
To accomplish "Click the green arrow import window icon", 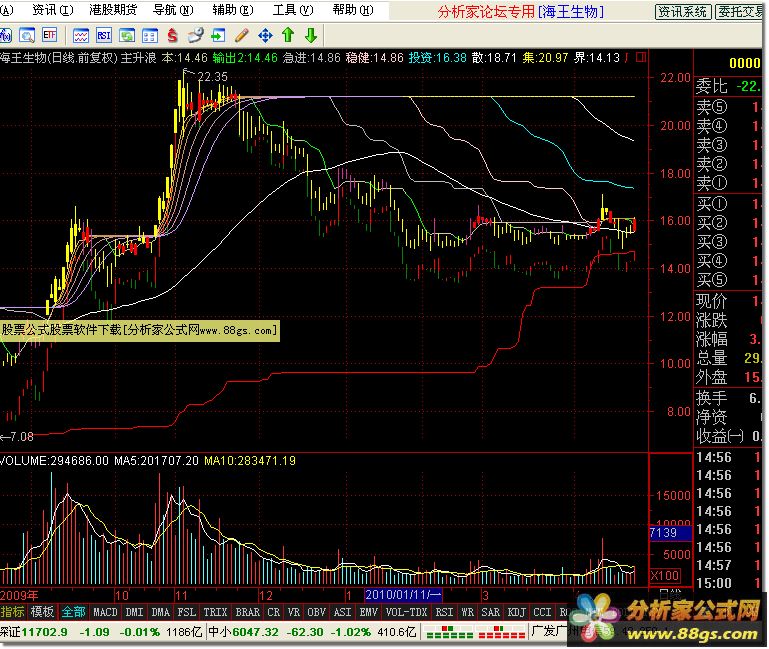I will (218, 35).
